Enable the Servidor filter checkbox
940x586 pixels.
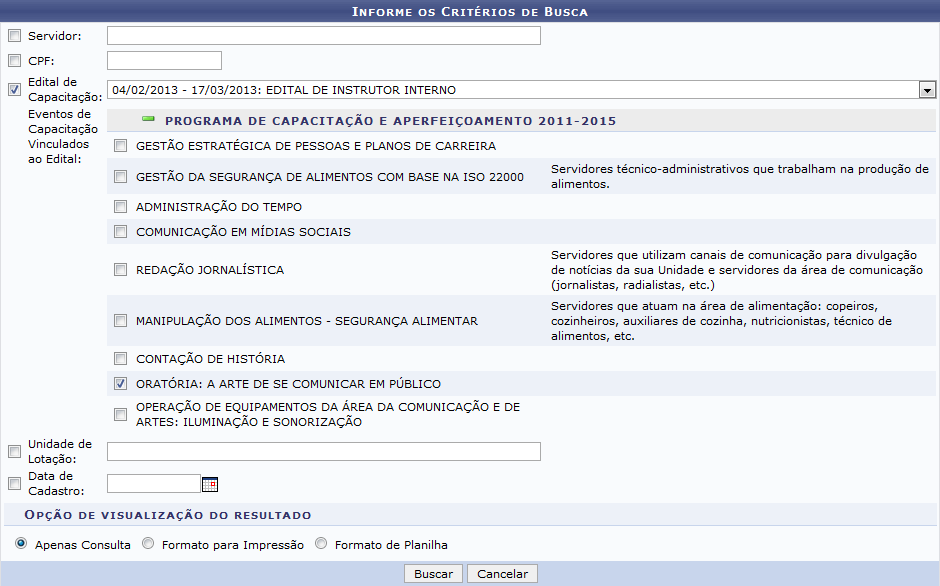click(x=14, y=36)
